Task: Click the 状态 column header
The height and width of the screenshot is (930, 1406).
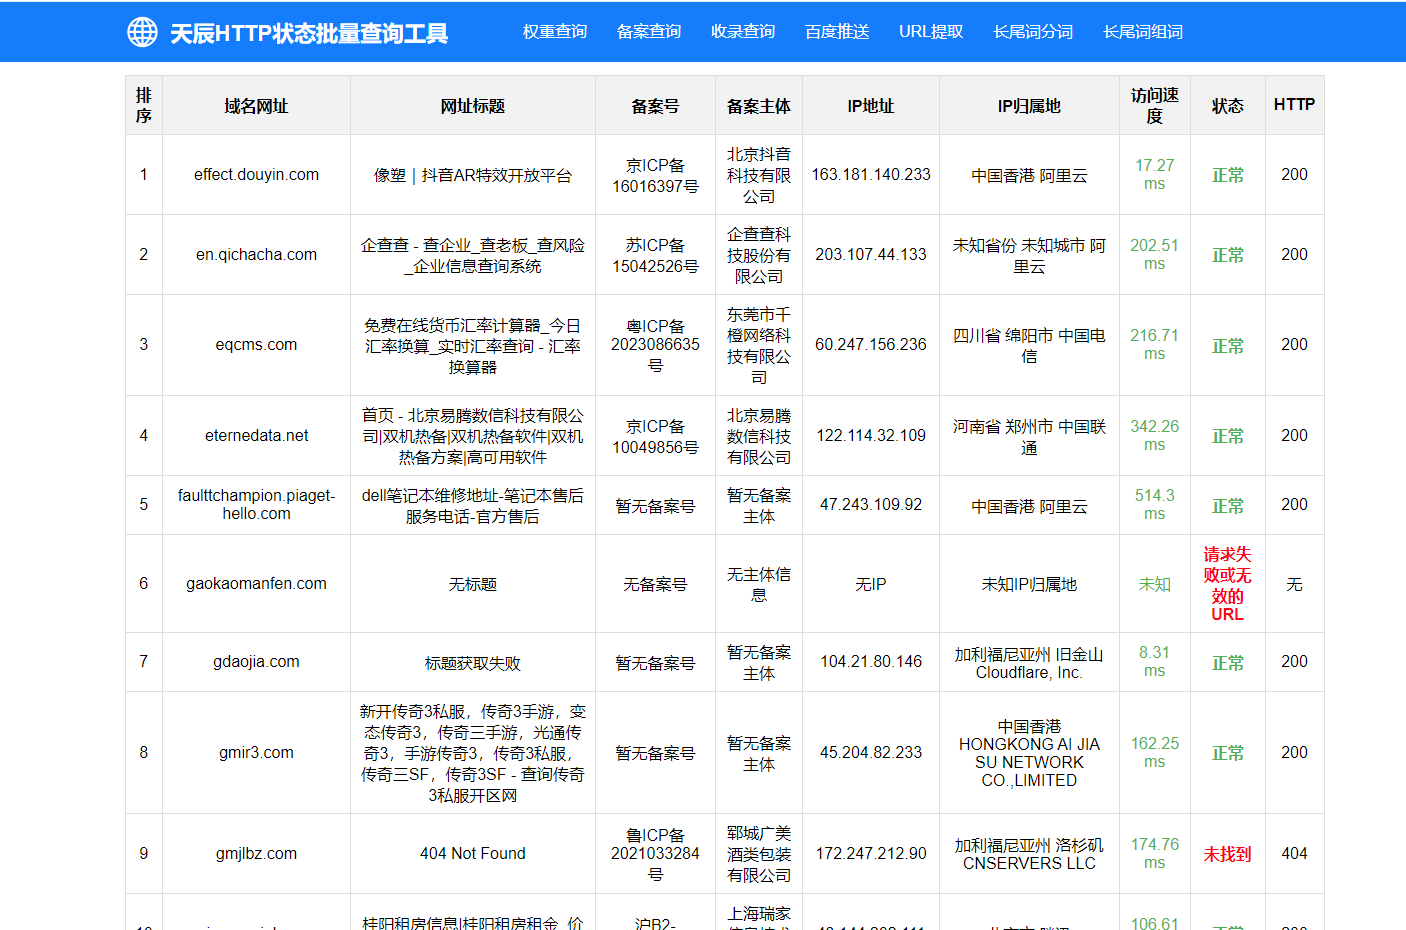Action: coord(1228,105)
